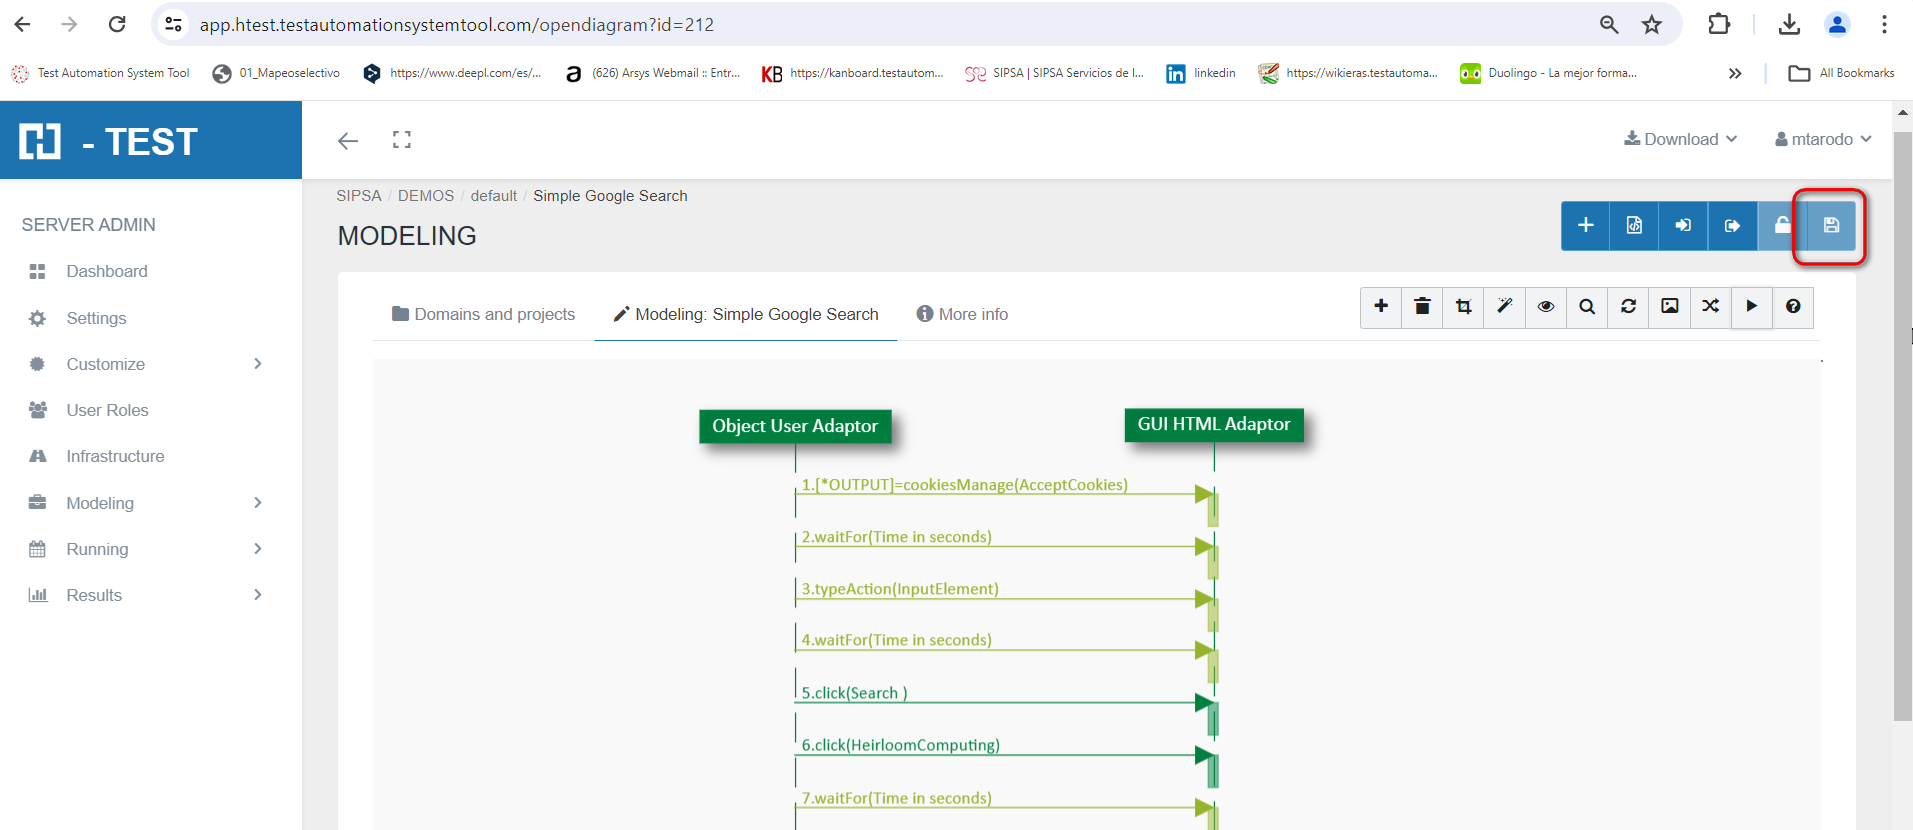
Task: Run the diagram with the play button
Action: click(1752, 307)
